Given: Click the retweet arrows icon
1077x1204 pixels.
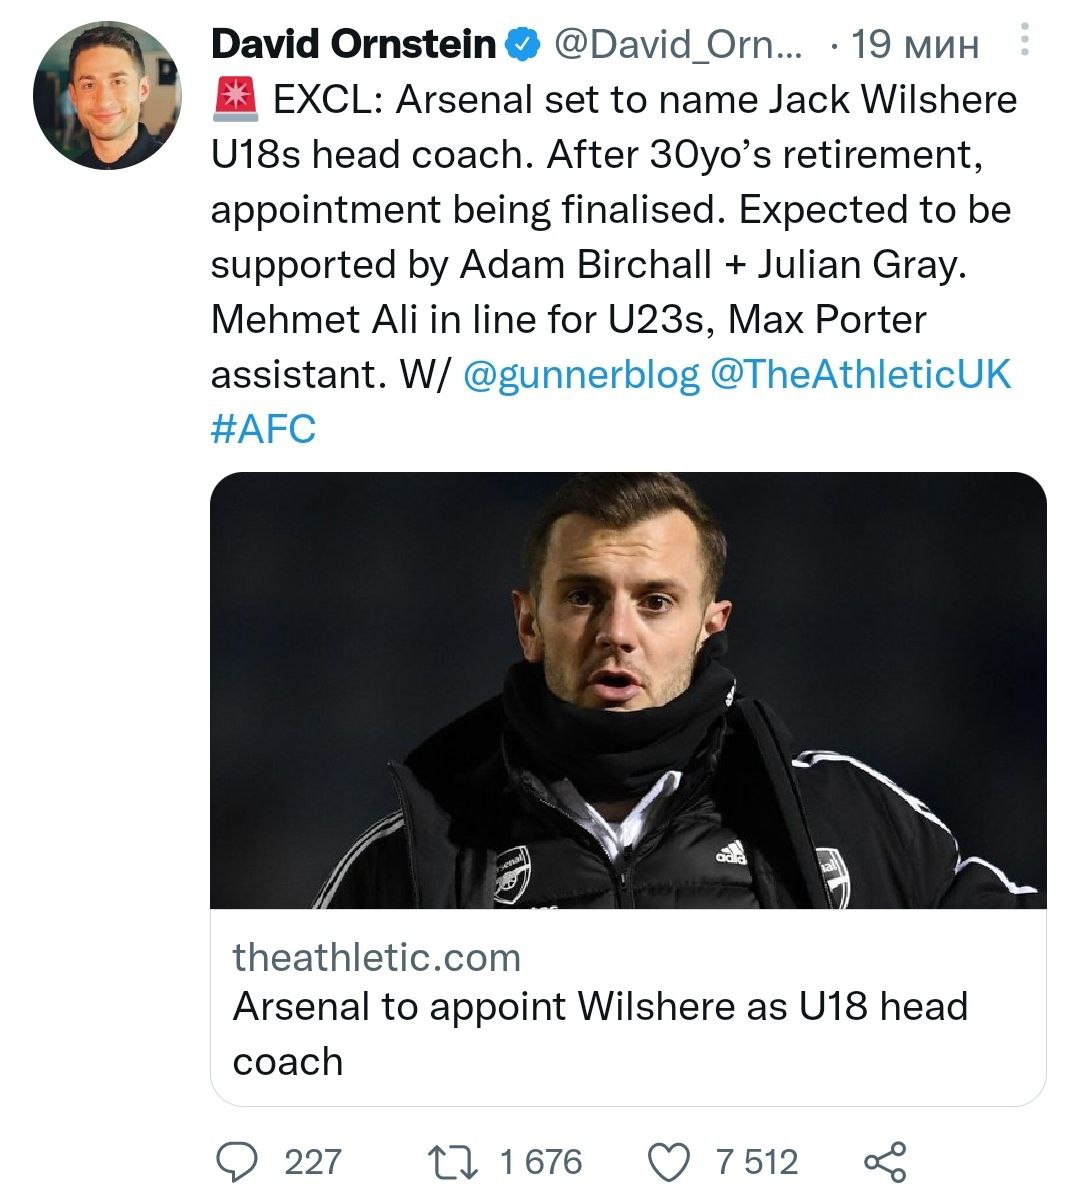Looking at the screenshot, I should click(454, 1161).
